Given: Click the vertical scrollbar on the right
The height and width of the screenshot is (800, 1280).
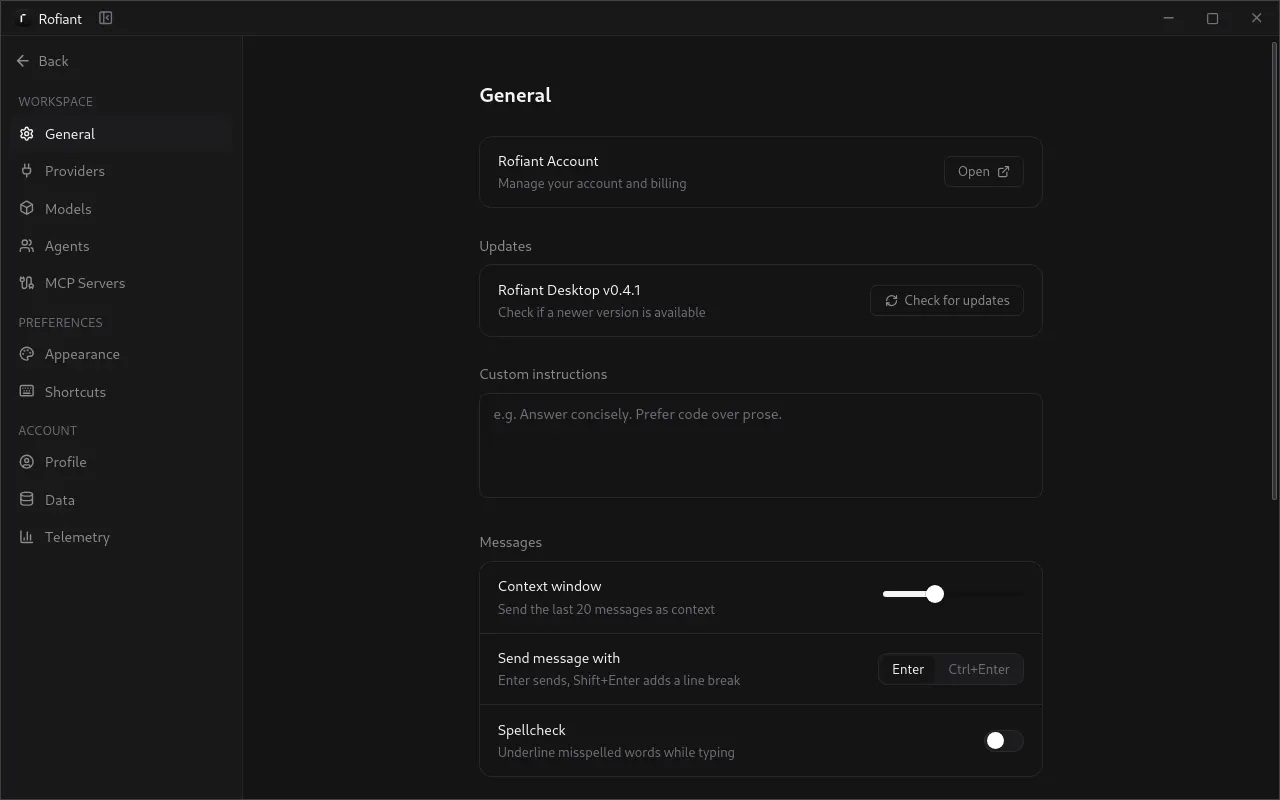Looking at the screenshot, I should pos(1274,270).
